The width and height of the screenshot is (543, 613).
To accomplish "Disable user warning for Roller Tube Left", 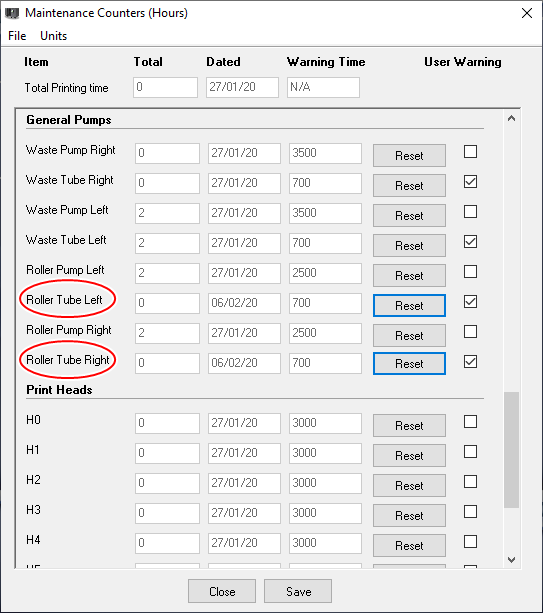I will (470, 302).
